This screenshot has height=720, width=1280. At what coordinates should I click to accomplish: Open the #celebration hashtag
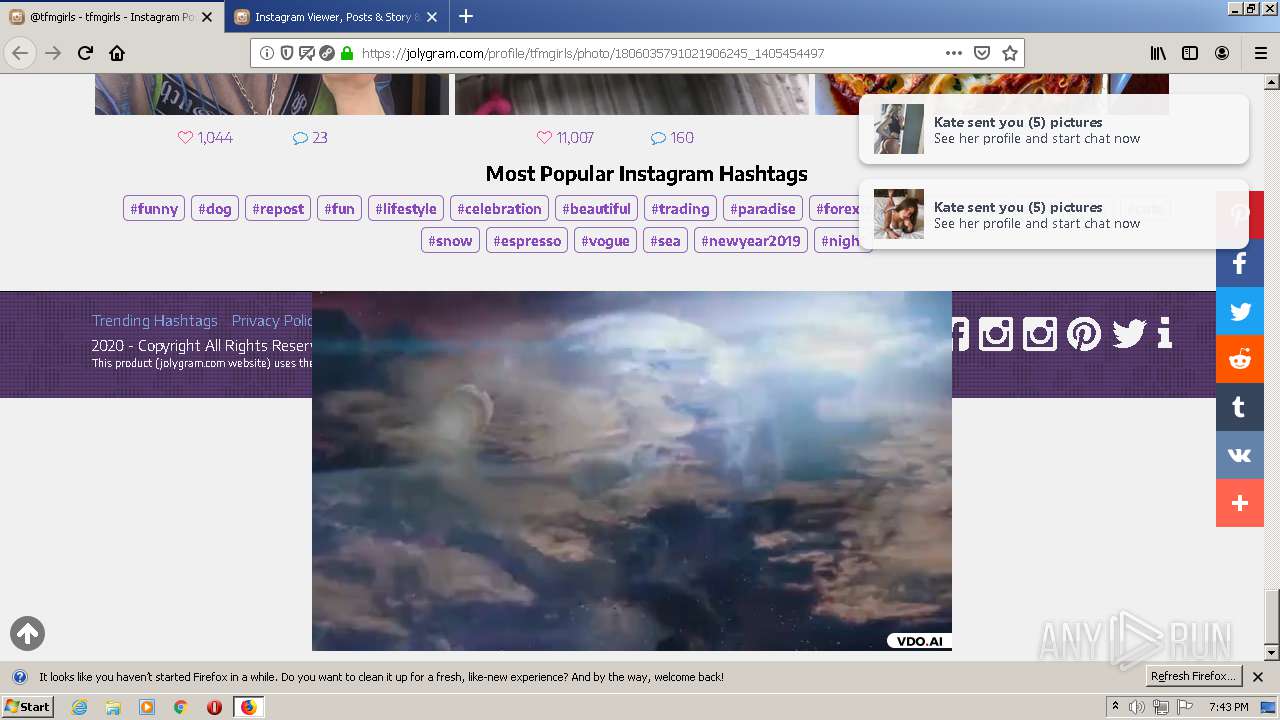pos(499,209)
